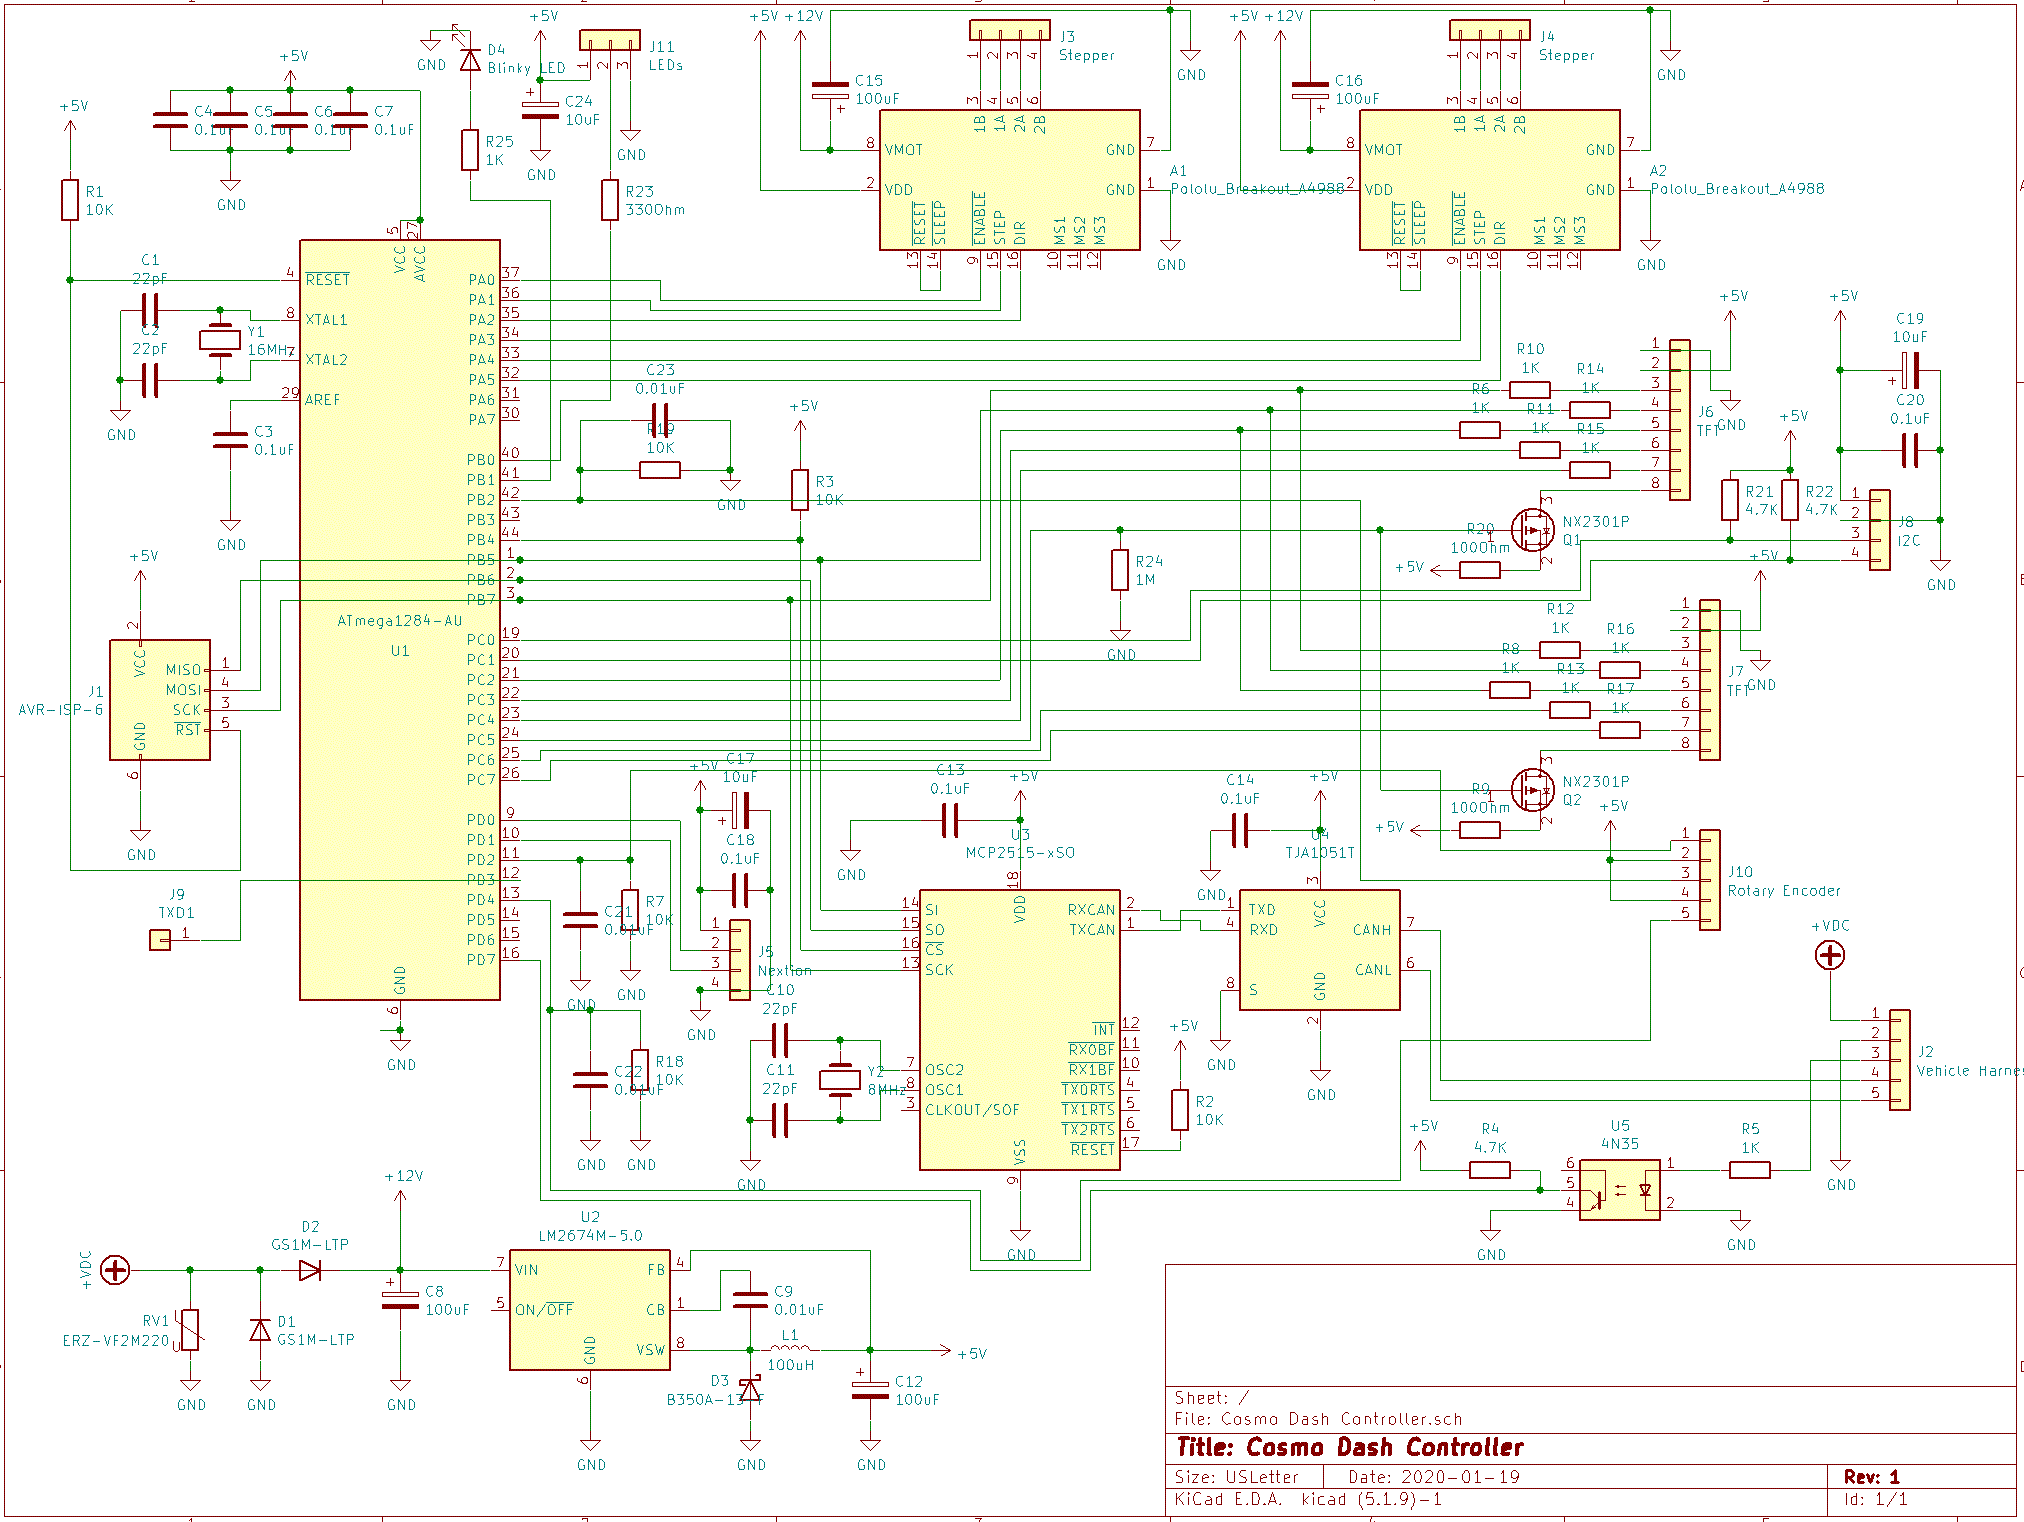Viewport: 2024px width, 1522px height.
Task: Select the R21 4.7K I2C pull-up resistor
Action: click(1730, 500)
